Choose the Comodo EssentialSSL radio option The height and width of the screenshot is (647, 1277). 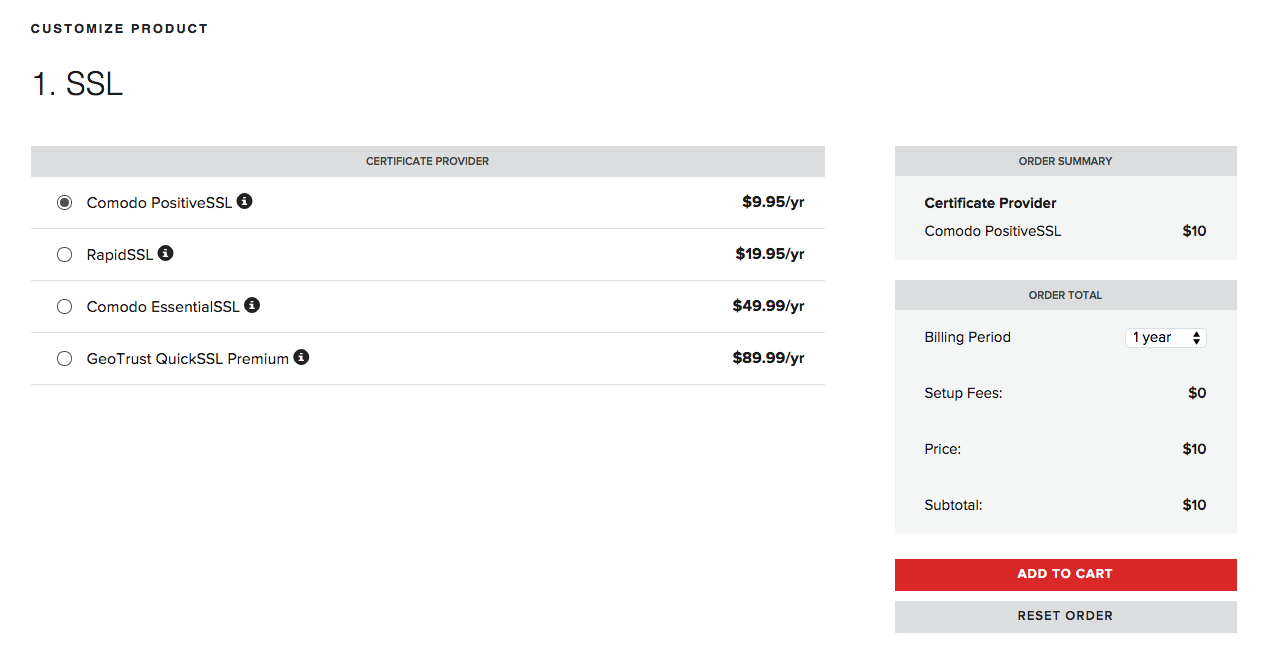click(65, 307)
